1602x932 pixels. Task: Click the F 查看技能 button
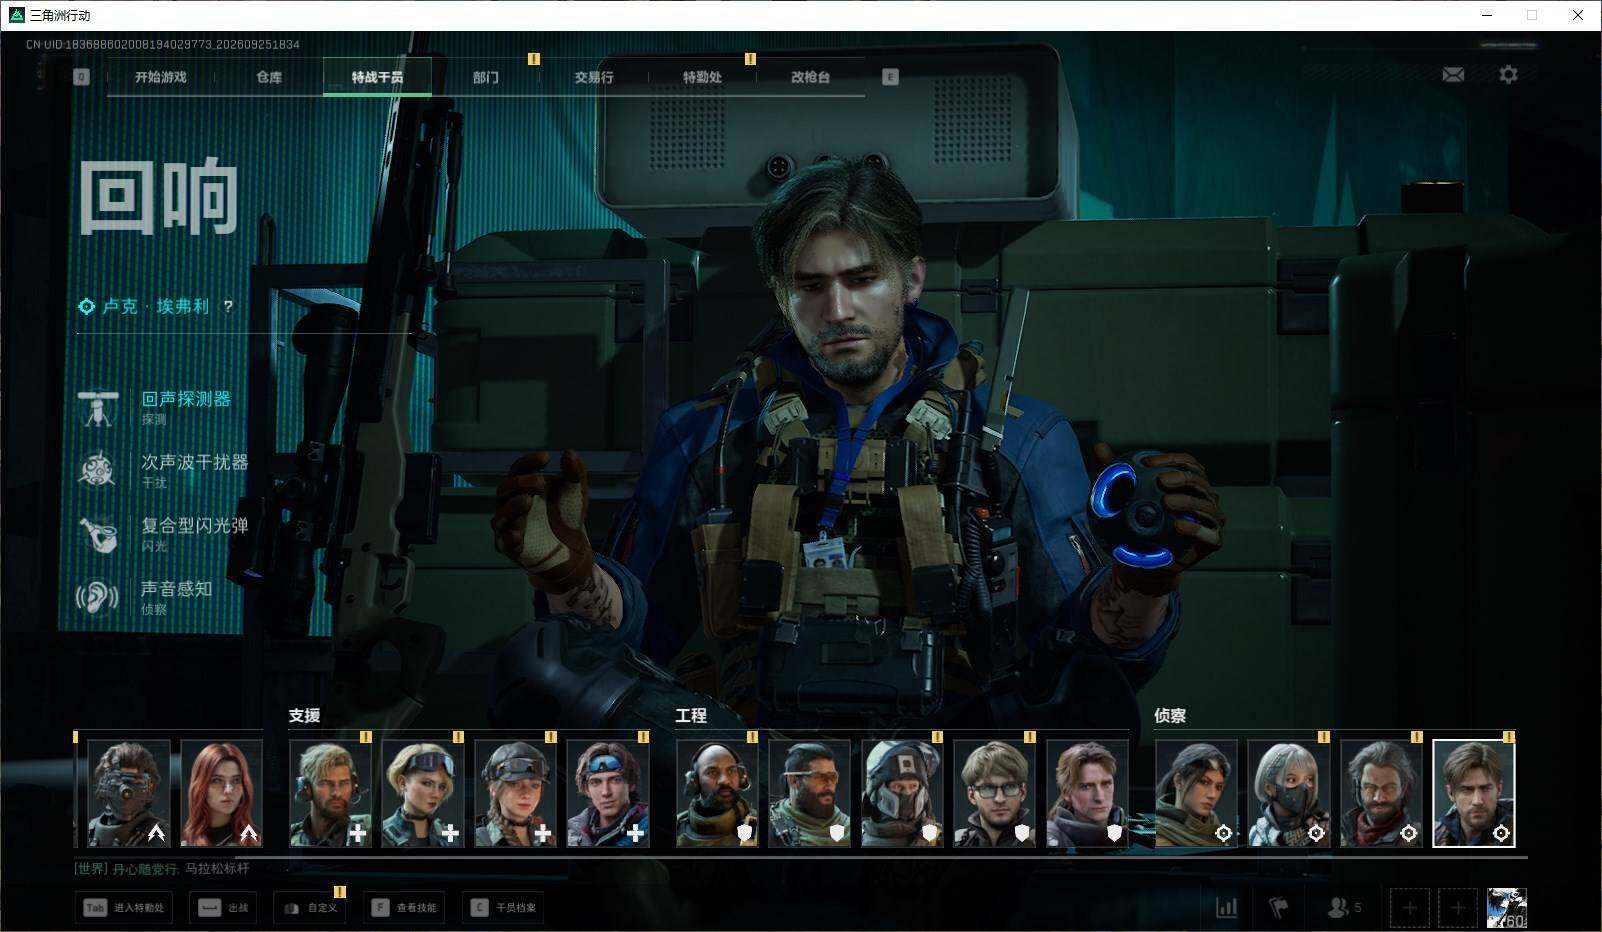[405, 908]
